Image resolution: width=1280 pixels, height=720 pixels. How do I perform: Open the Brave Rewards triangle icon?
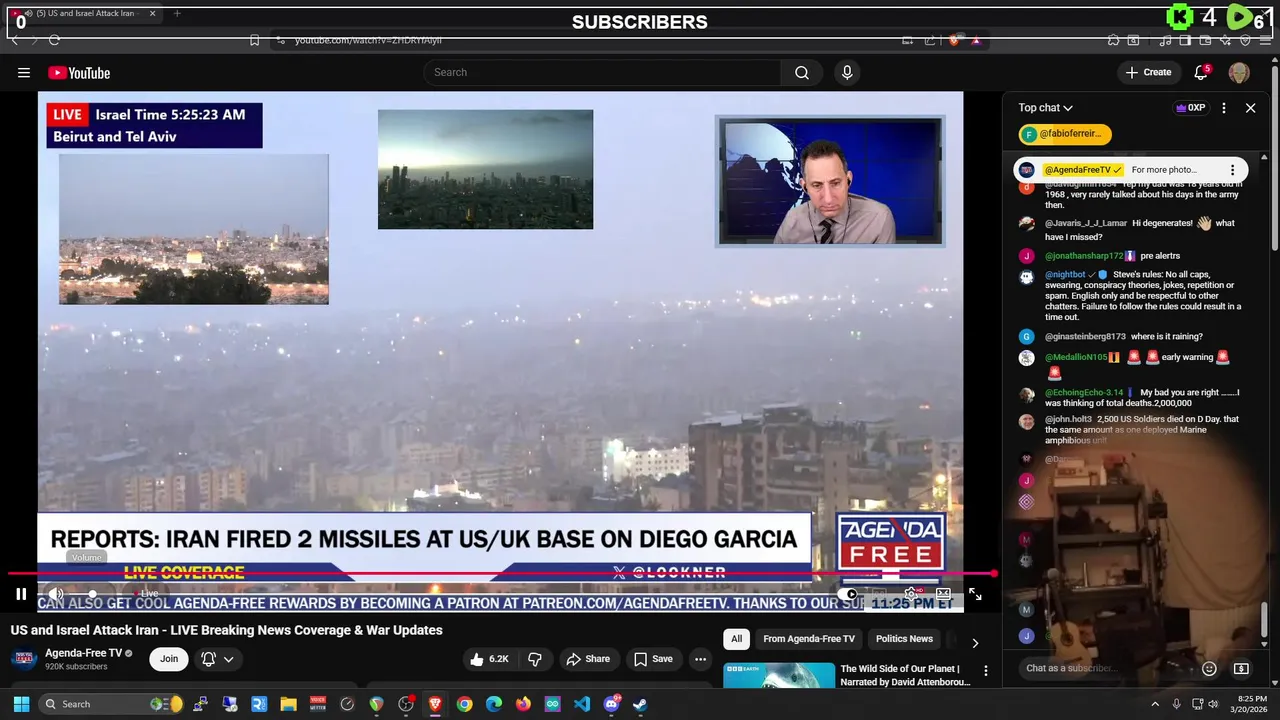[975, 40]
